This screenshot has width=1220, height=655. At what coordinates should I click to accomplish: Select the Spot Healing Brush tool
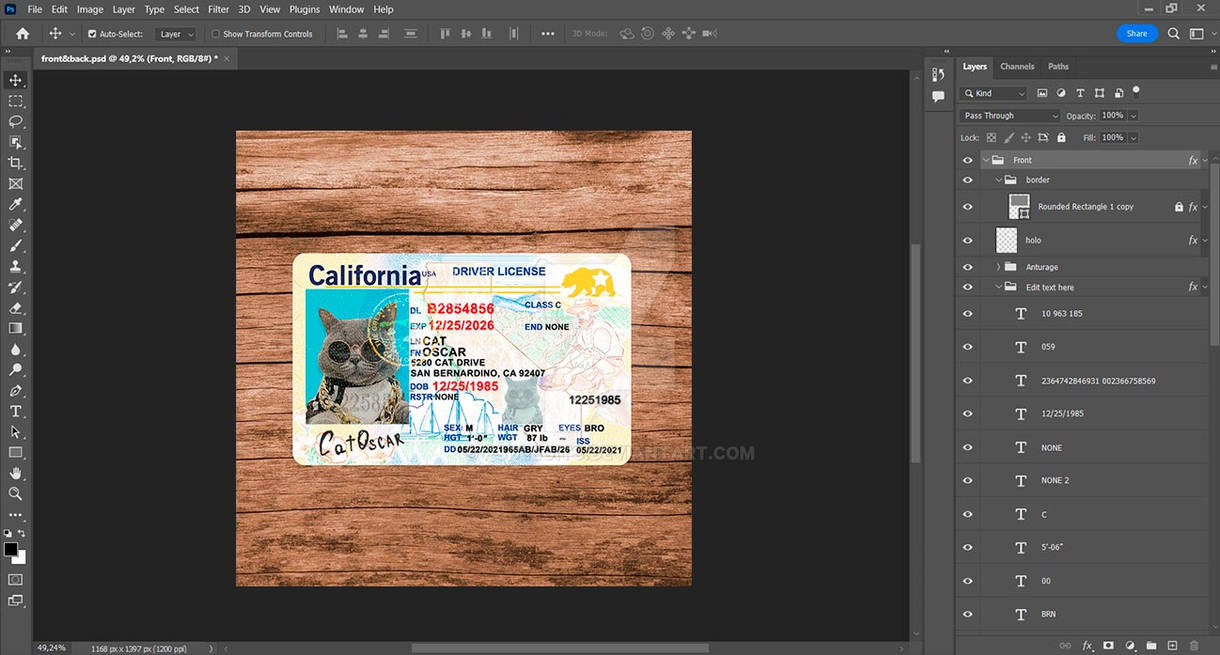pyautogui.click(x=16, y=225)
